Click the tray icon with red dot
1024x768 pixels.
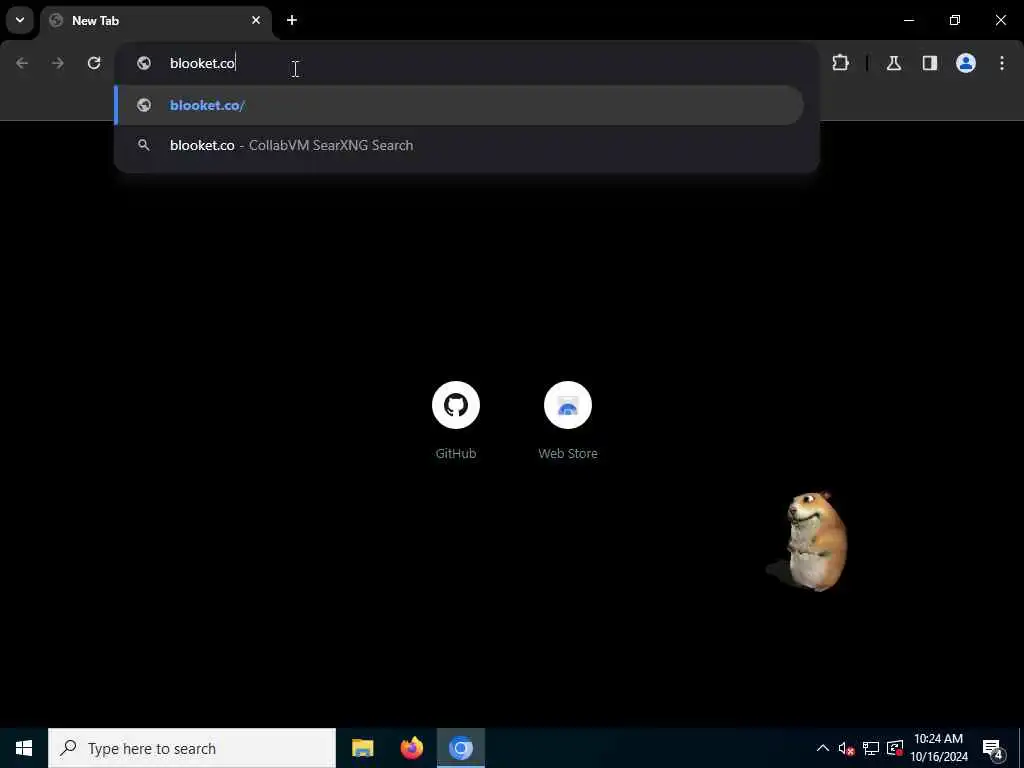[x=895, y=748]
